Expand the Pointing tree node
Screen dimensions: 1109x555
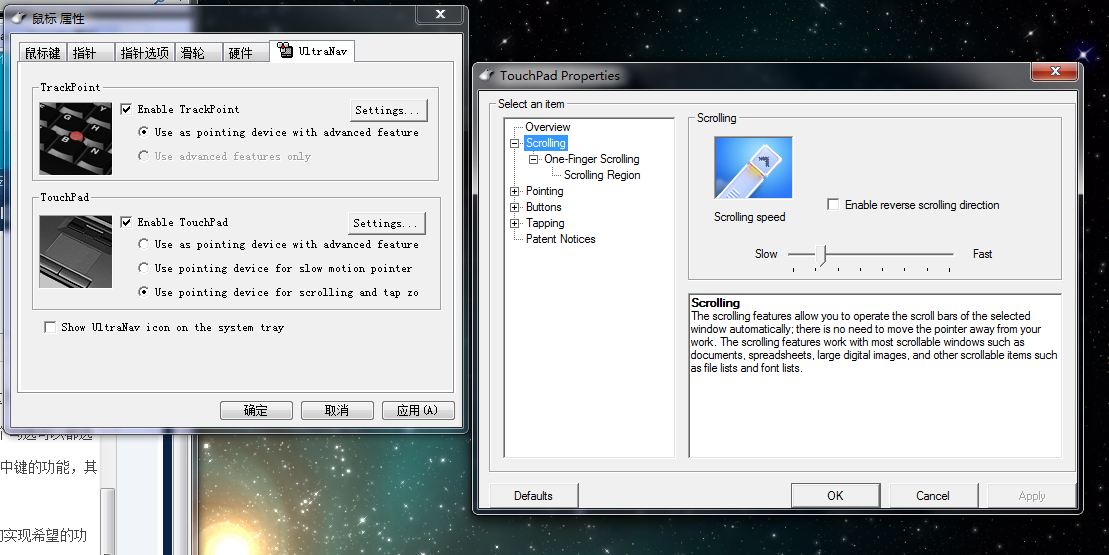click(x=515, y=191)
